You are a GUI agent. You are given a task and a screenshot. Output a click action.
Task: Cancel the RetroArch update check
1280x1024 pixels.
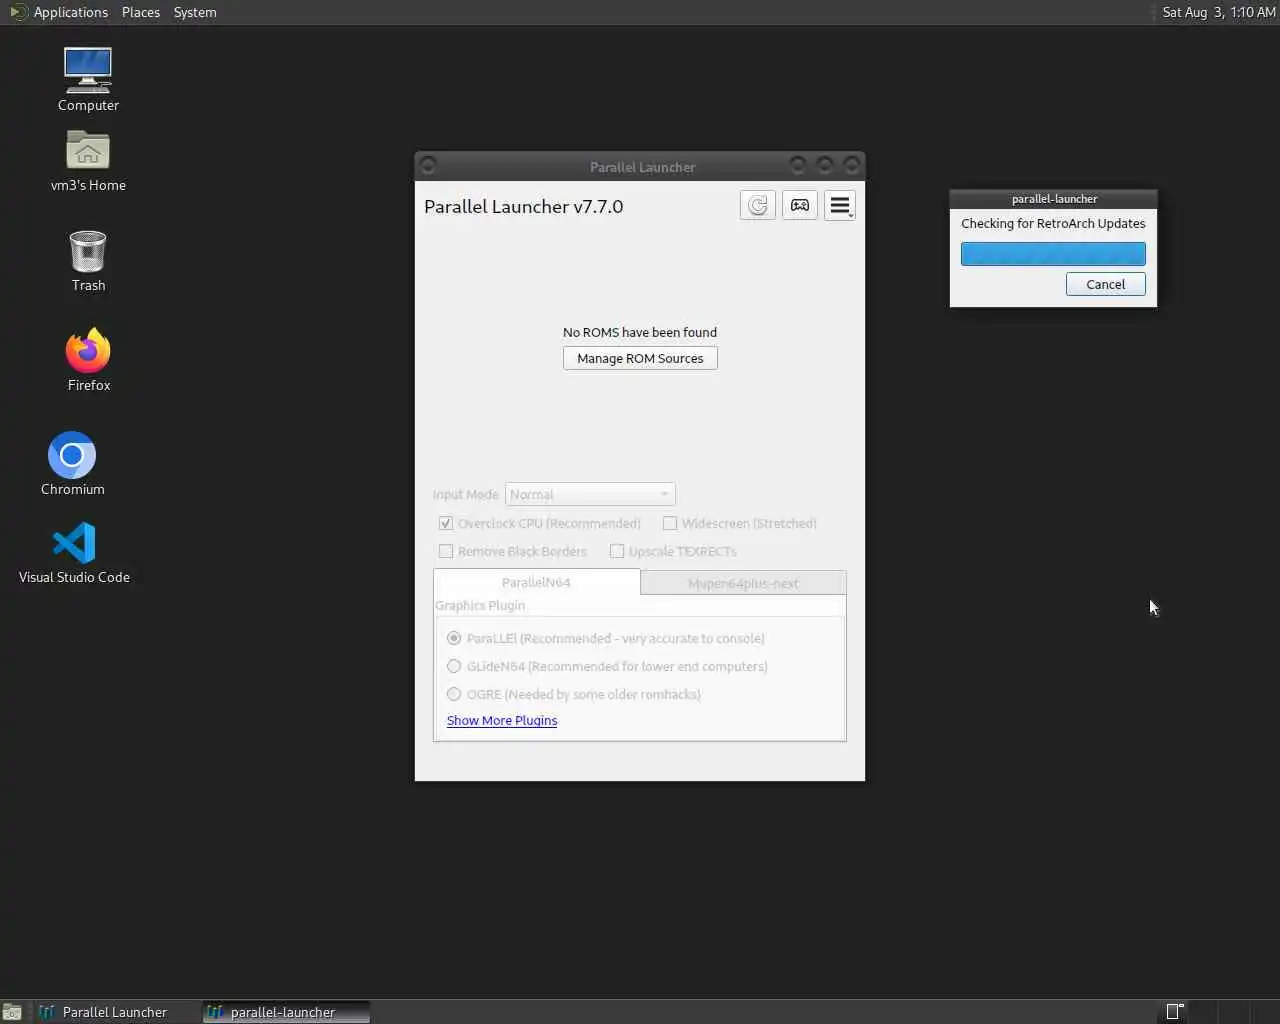pyautogui.click(x=1106, y=284)
